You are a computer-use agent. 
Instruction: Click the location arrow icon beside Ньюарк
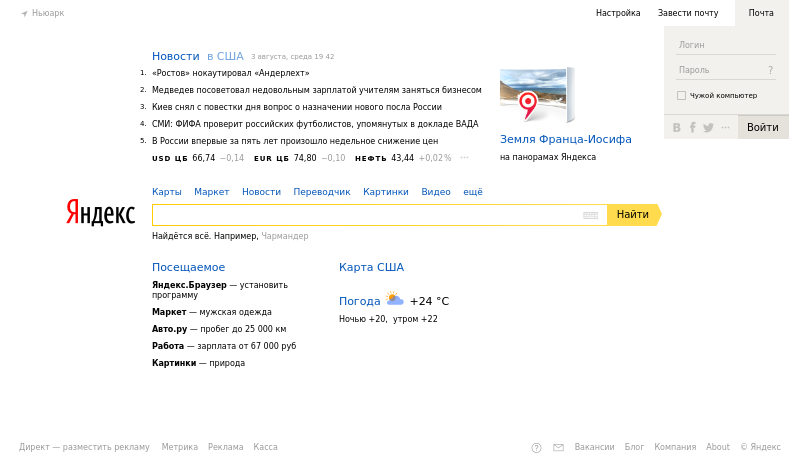point(24,14)
